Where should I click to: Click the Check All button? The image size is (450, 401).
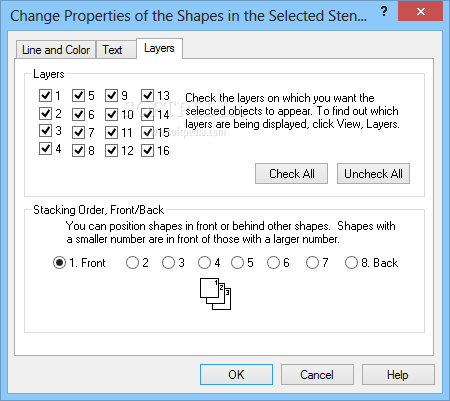click(x=292, y=174)
